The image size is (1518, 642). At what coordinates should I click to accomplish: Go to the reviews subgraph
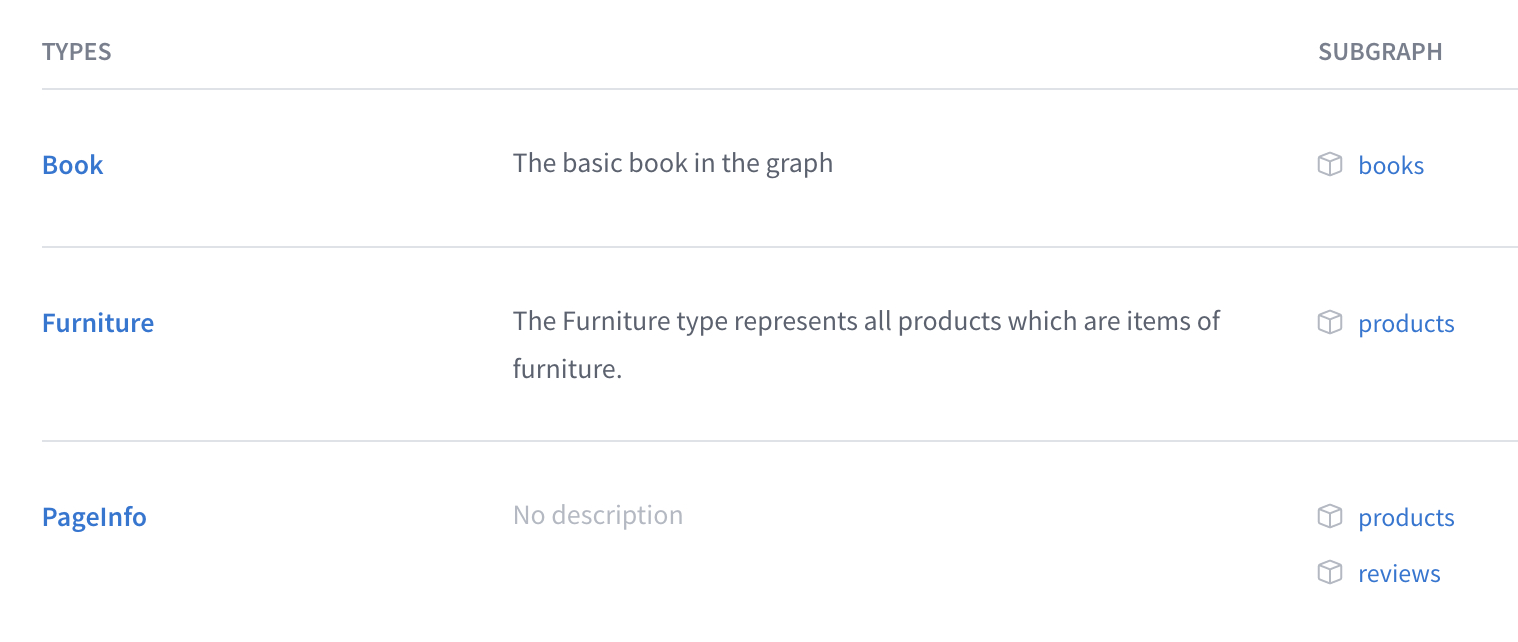click(1398, 573)
